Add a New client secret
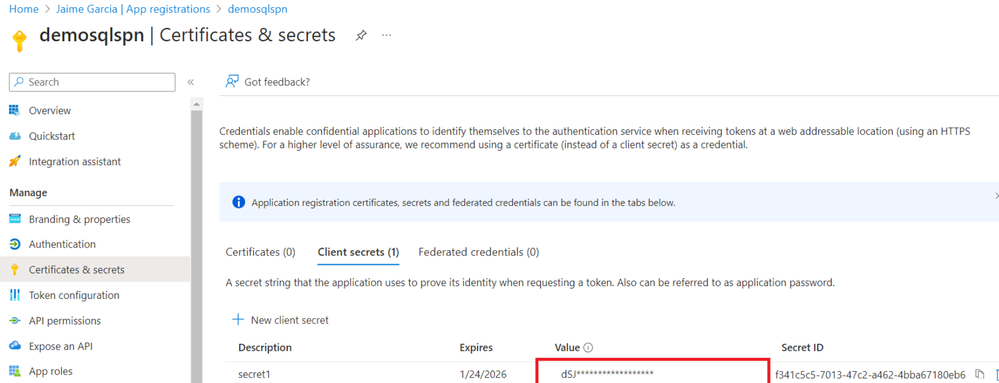Screen dimensions: 999x383 pyautogui.click(x=280, y=320)
